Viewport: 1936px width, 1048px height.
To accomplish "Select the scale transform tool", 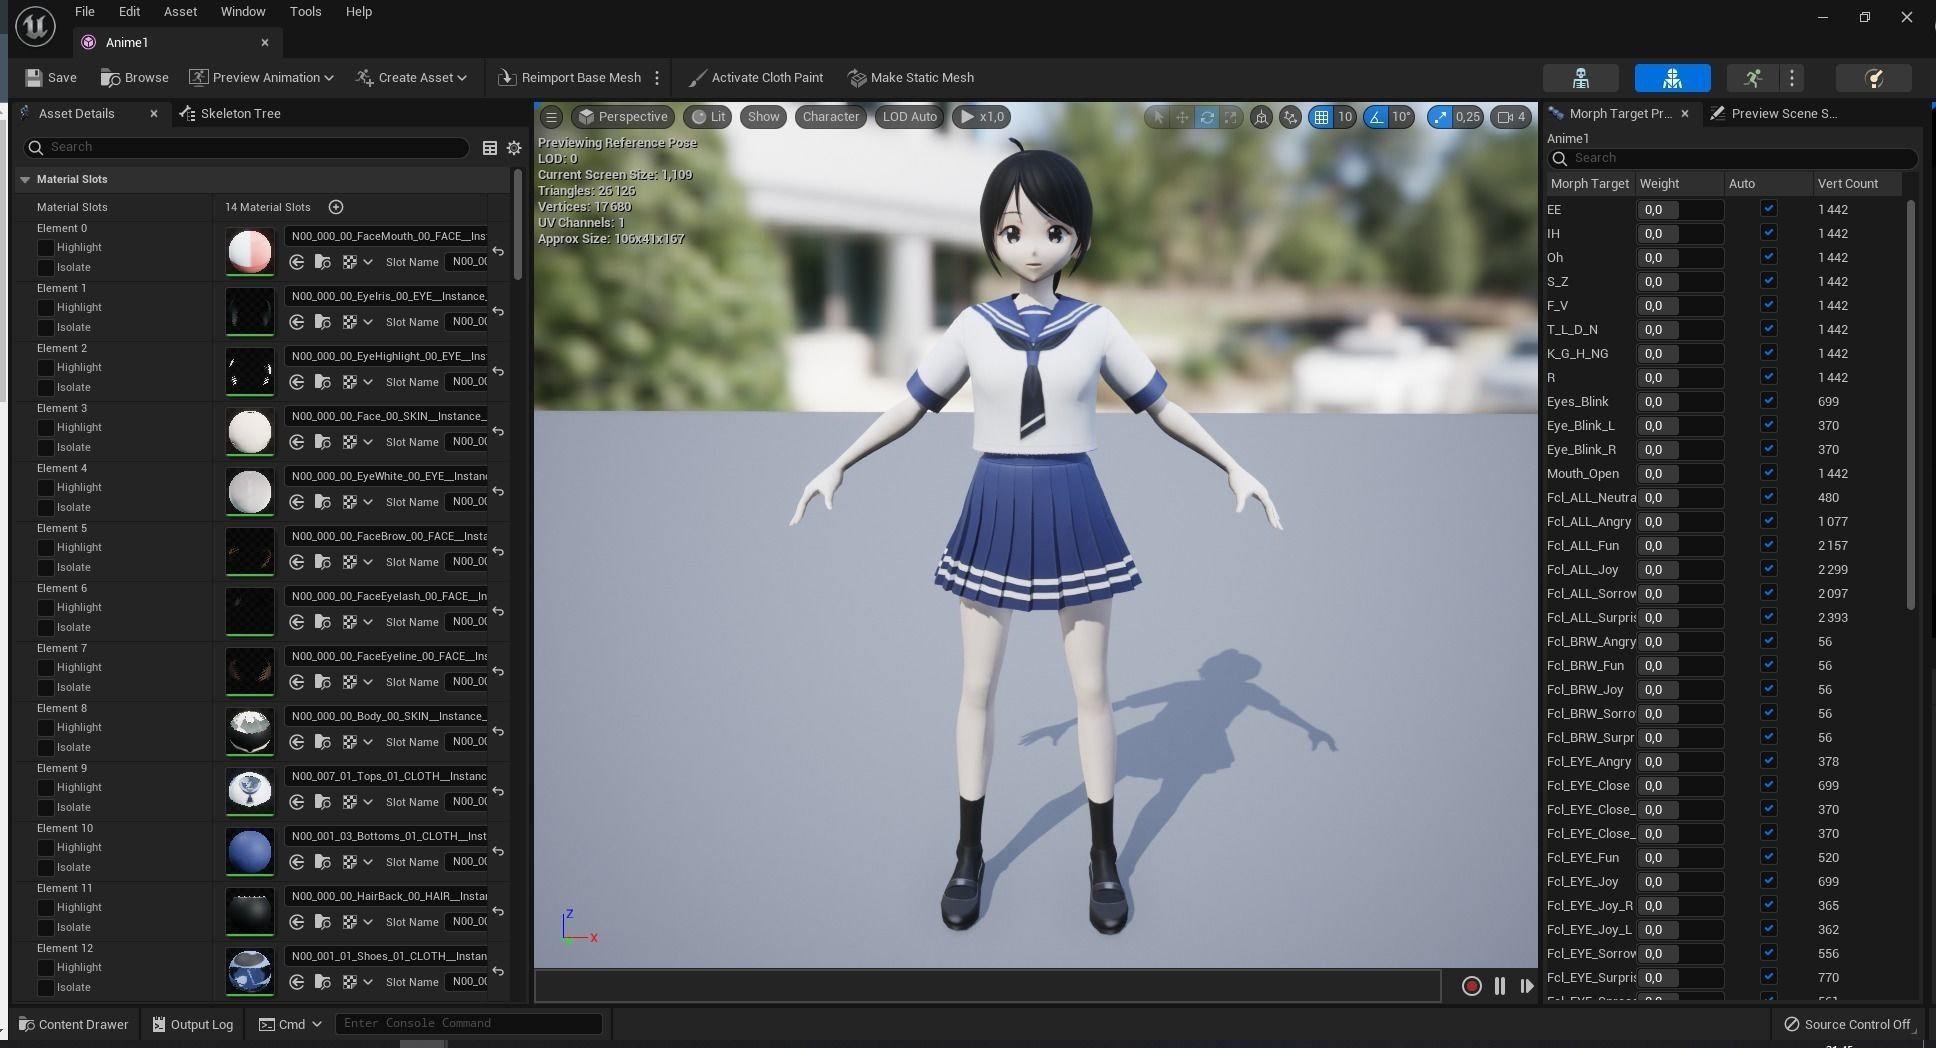I will coord(1233,117).
